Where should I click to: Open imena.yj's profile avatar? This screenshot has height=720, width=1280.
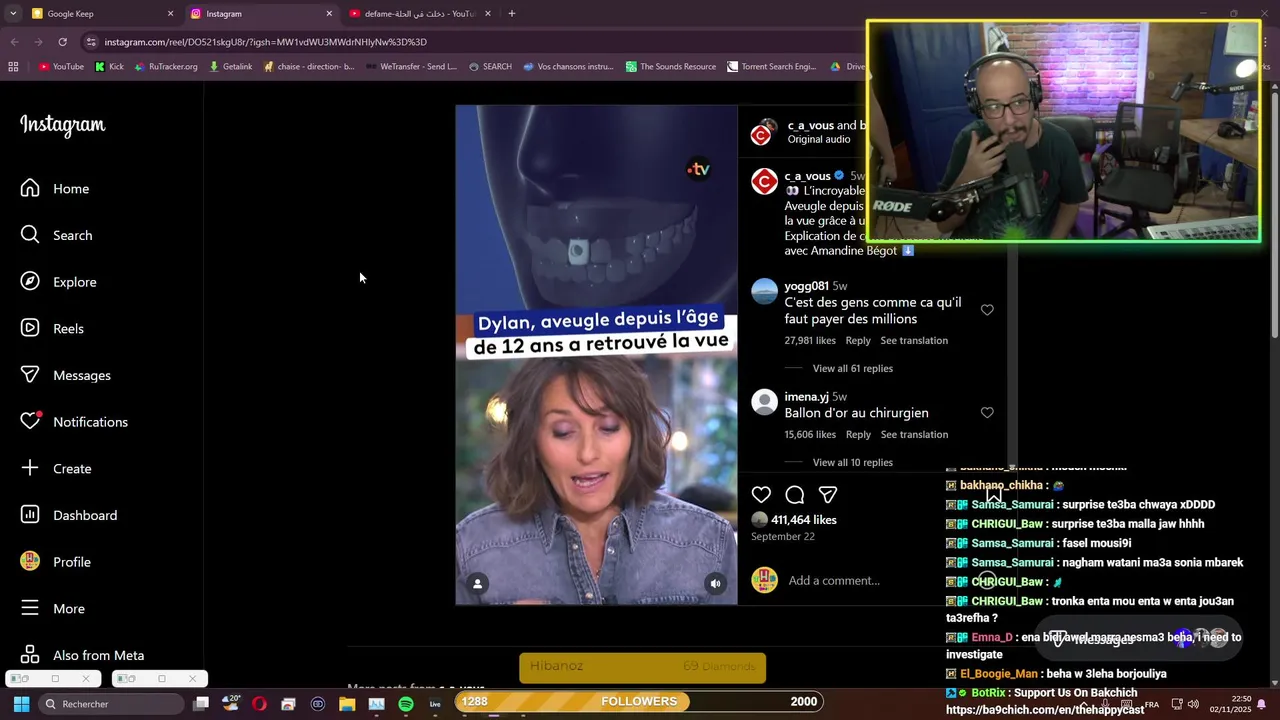point(764,402)
